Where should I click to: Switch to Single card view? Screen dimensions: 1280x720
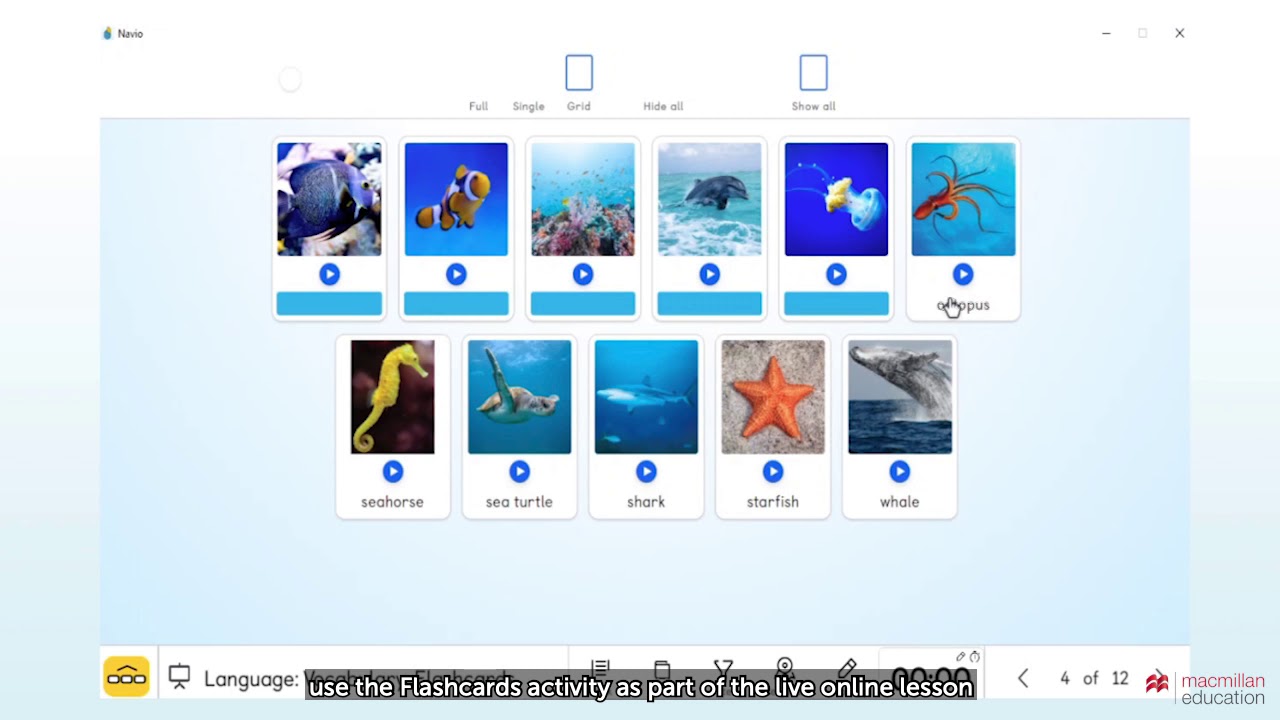pyautogui.click(x=529, y=106)
